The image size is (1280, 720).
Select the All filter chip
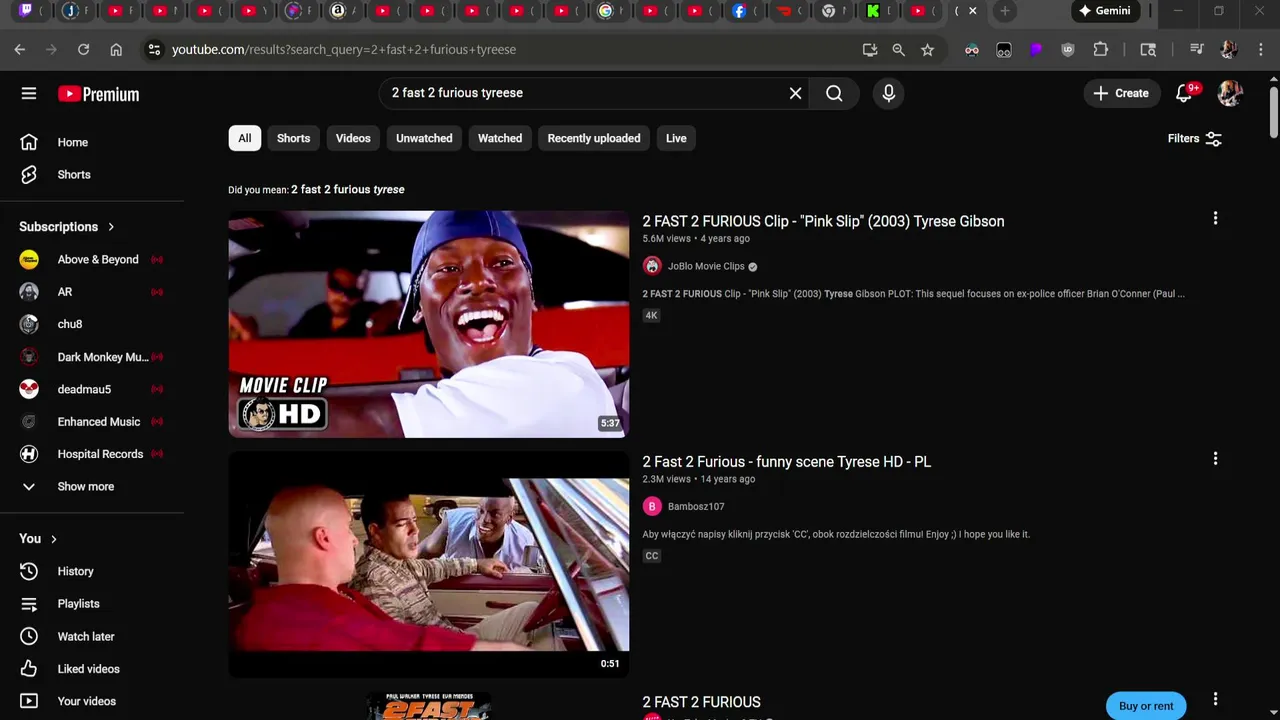point(245,138)
